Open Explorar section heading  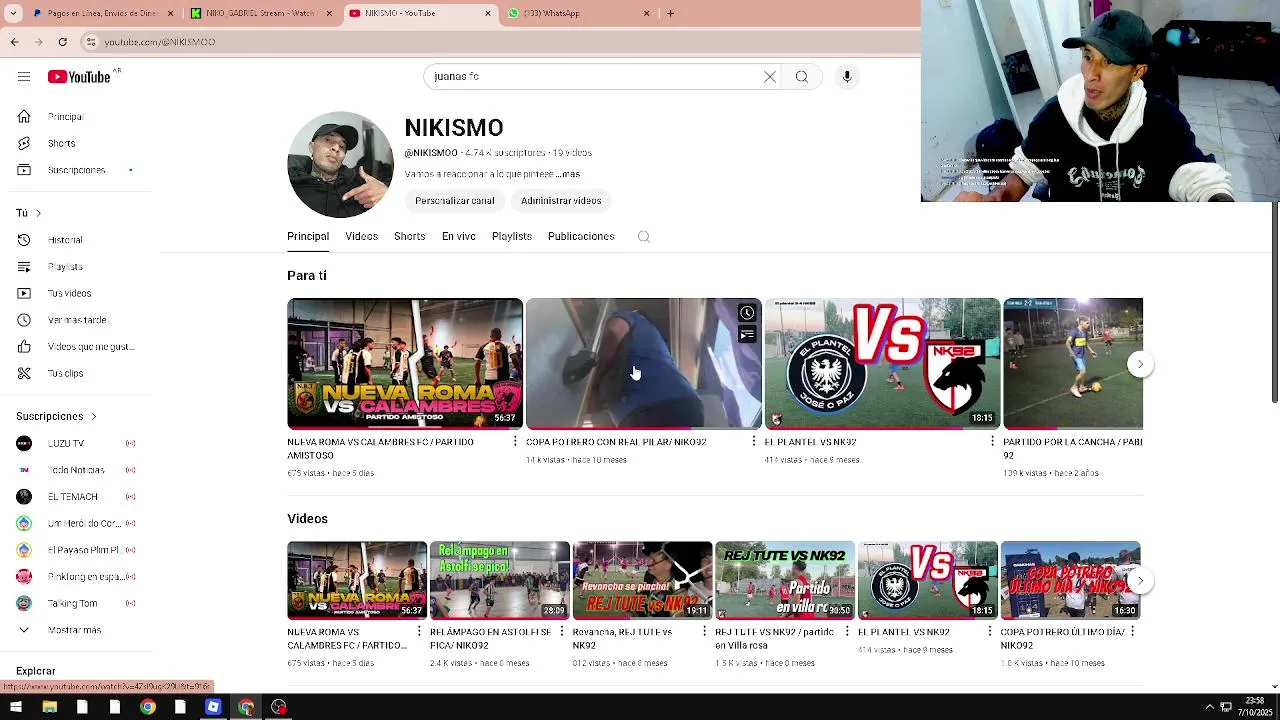click(x=36, y=671)
